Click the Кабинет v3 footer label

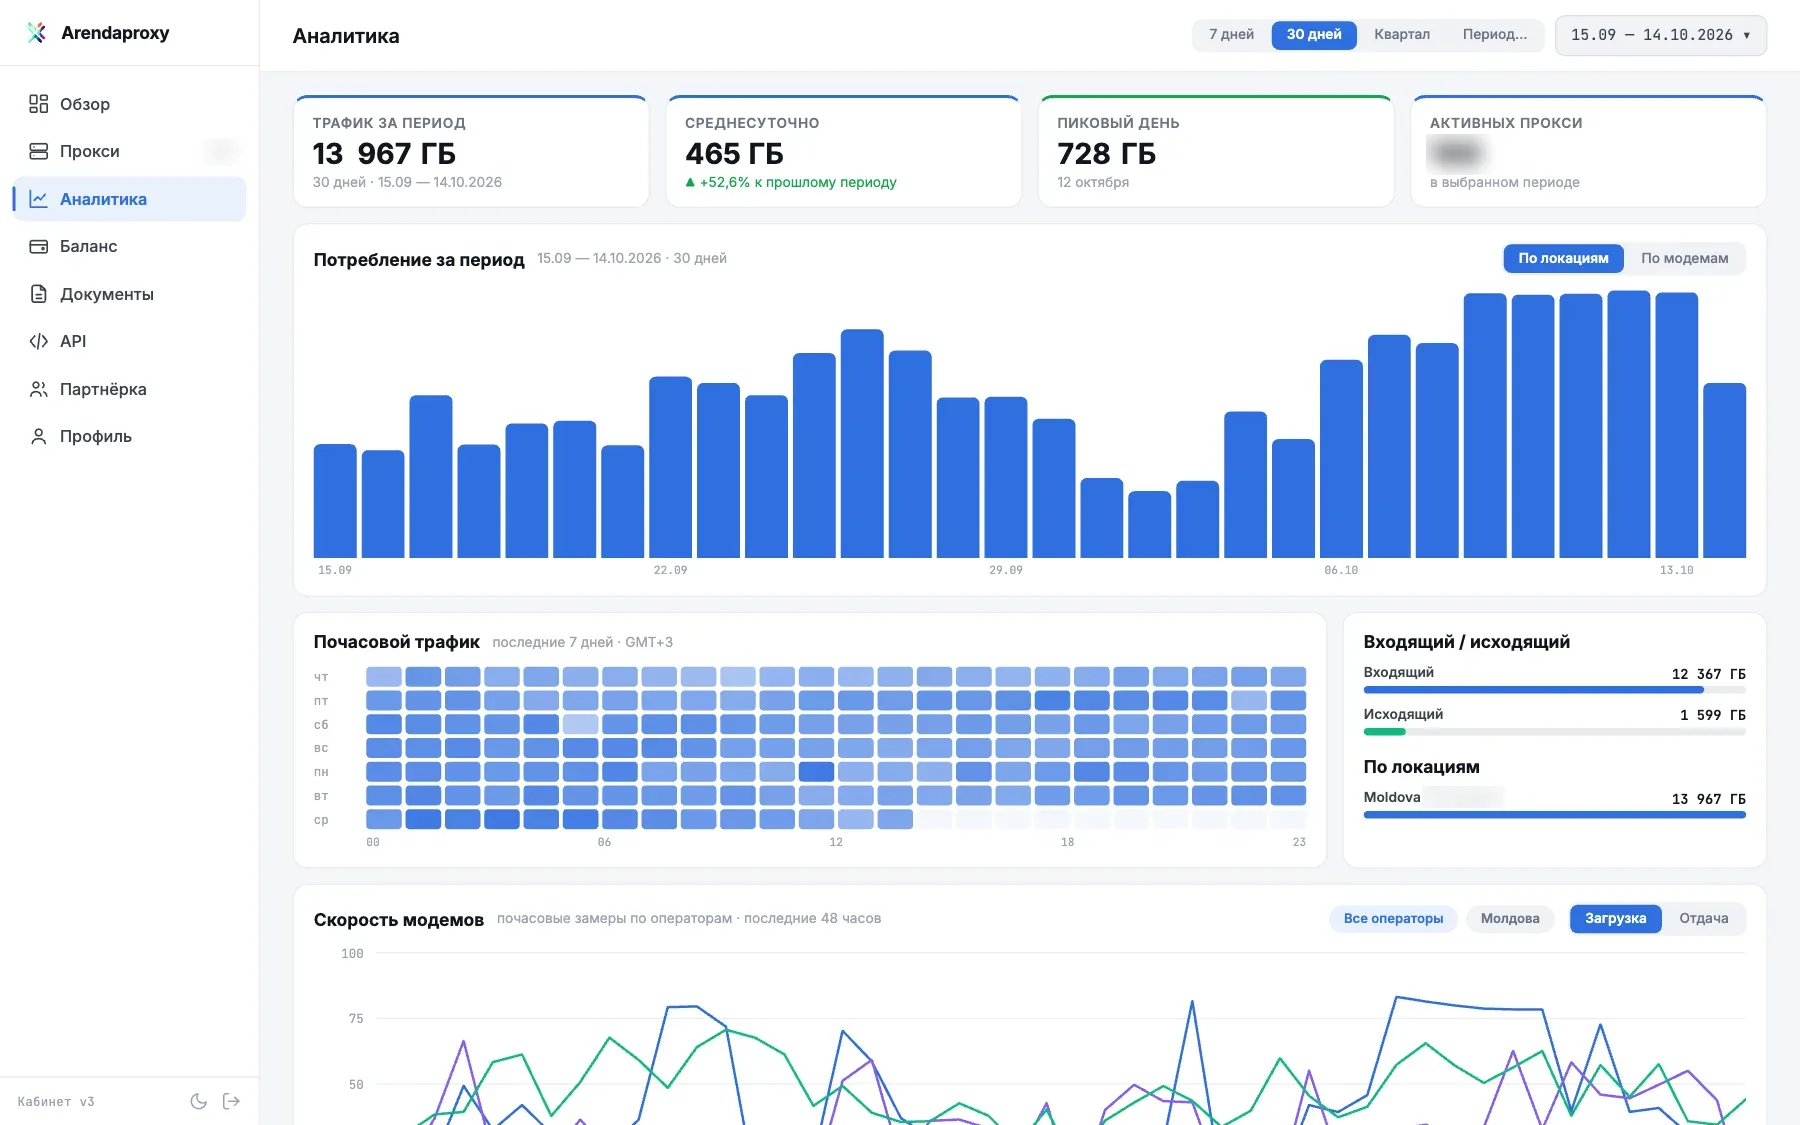(x=56, y=1101)
